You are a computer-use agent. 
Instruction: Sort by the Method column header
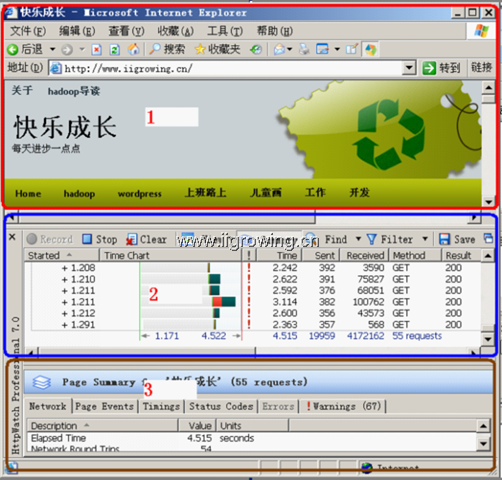pos(415,256)
